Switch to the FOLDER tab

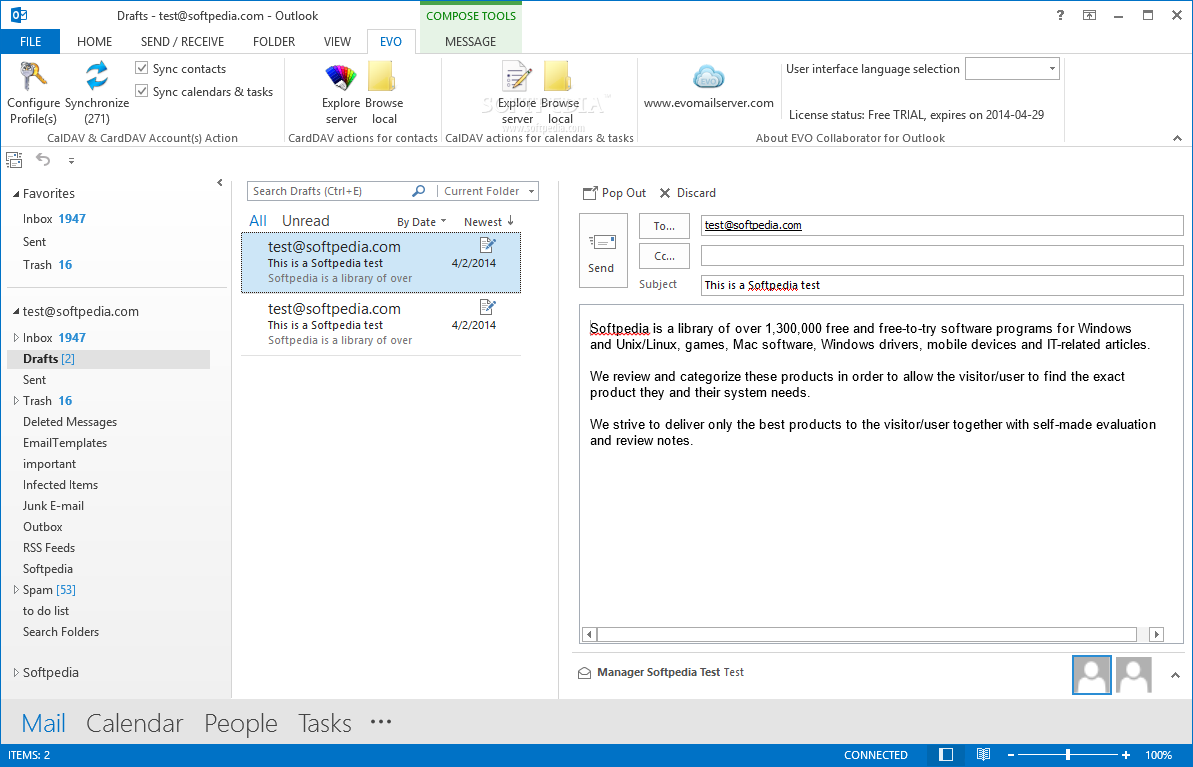pyautogui.click(x=274, y=42)
